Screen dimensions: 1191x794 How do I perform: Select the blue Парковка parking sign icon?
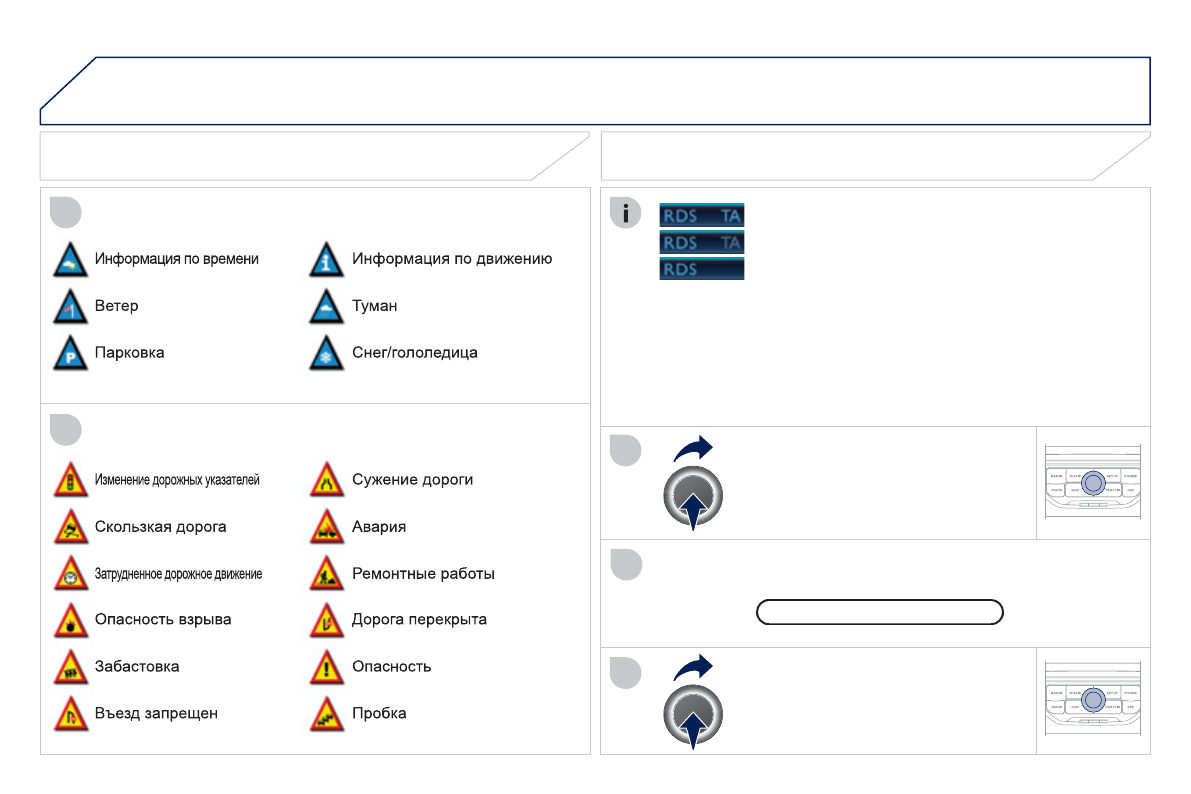pyautogui.click(x=69, y=354)
